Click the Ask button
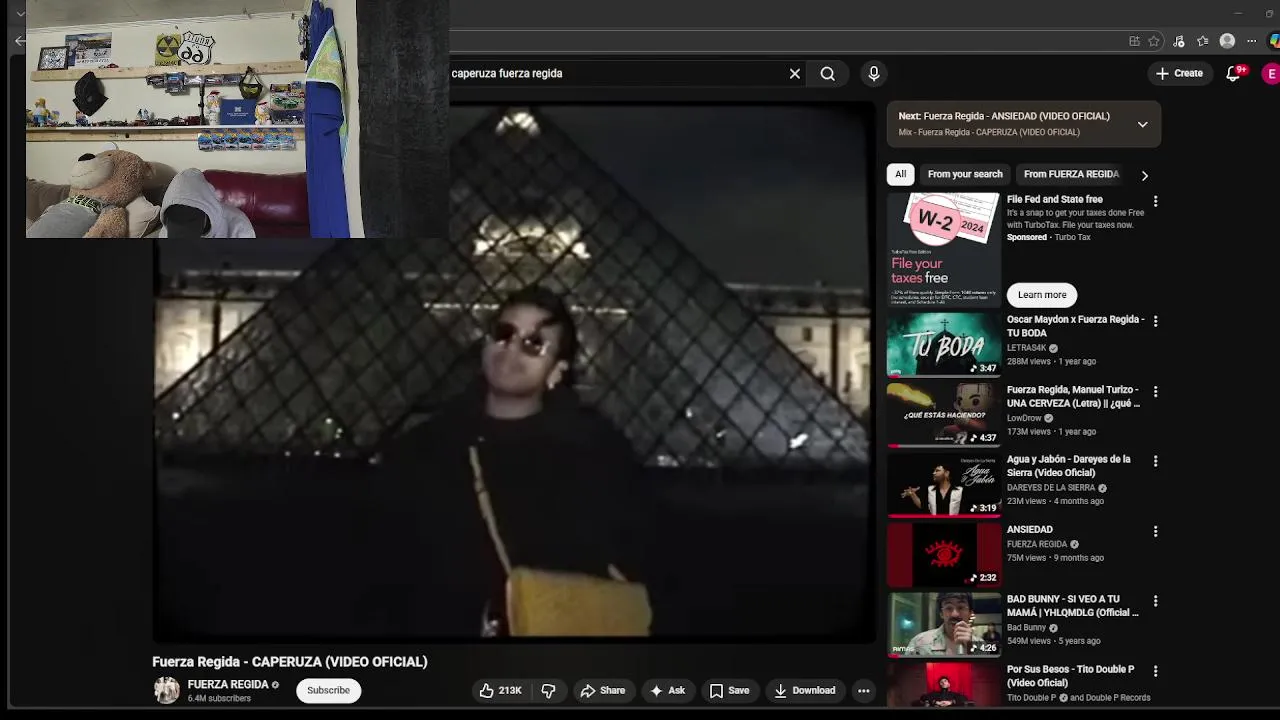This screenshot has width=1280, height=720. click(x=667, y=690)
